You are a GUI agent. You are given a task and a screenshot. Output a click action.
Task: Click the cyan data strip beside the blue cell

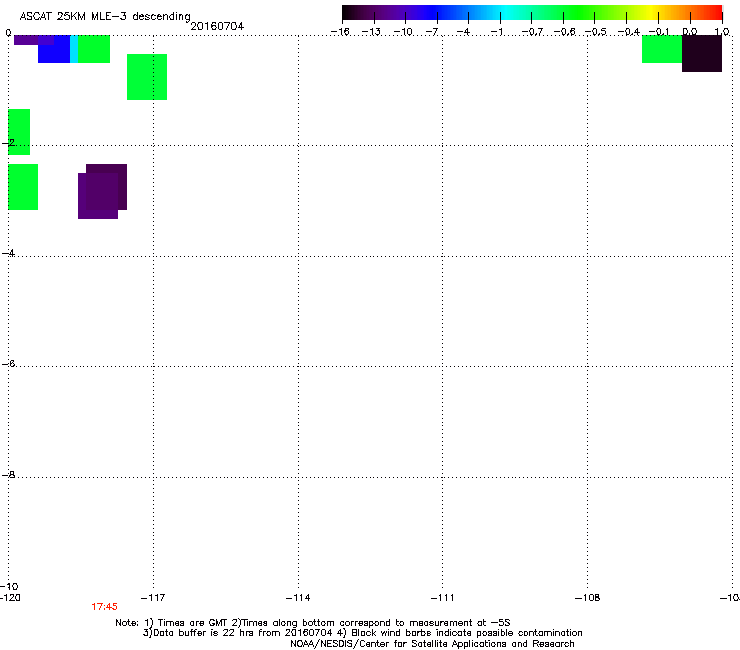click(74, 49)
